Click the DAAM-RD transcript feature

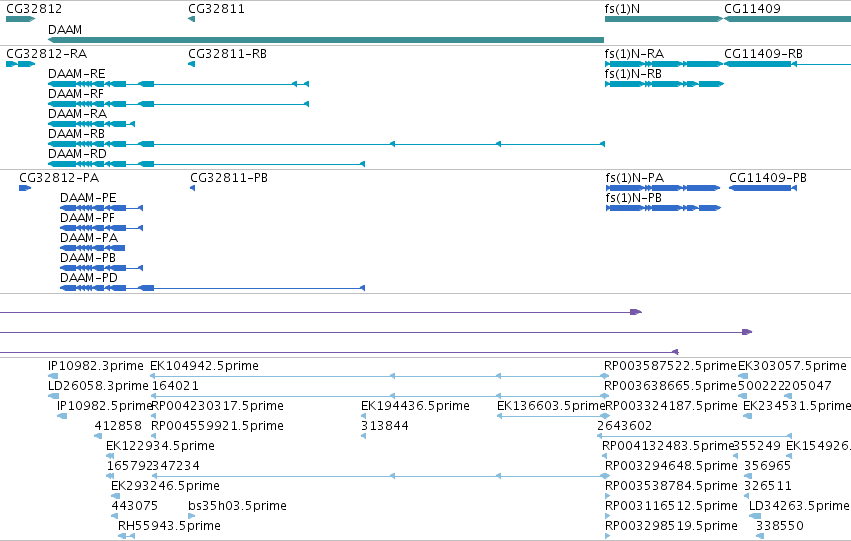point(206,164)
